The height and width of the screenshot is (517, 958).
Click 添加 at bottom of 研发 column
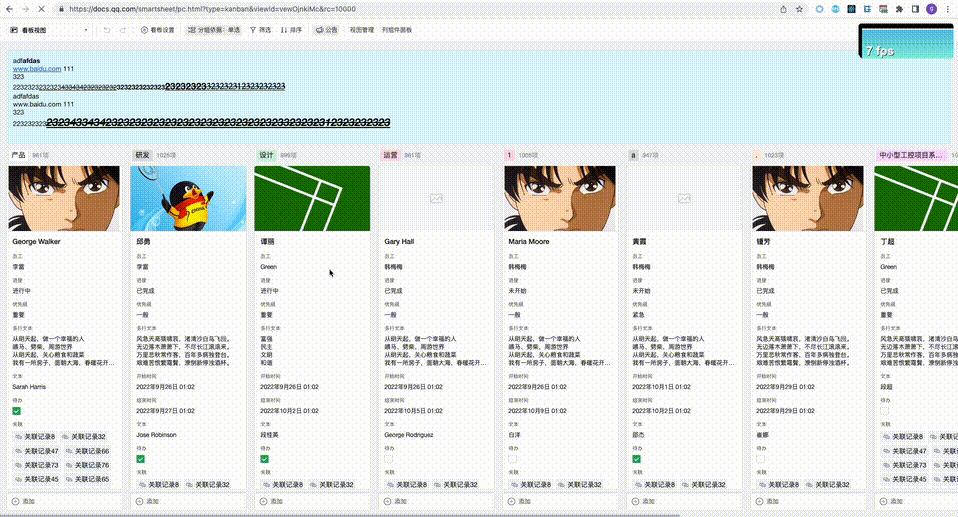[x=188, y=501]
